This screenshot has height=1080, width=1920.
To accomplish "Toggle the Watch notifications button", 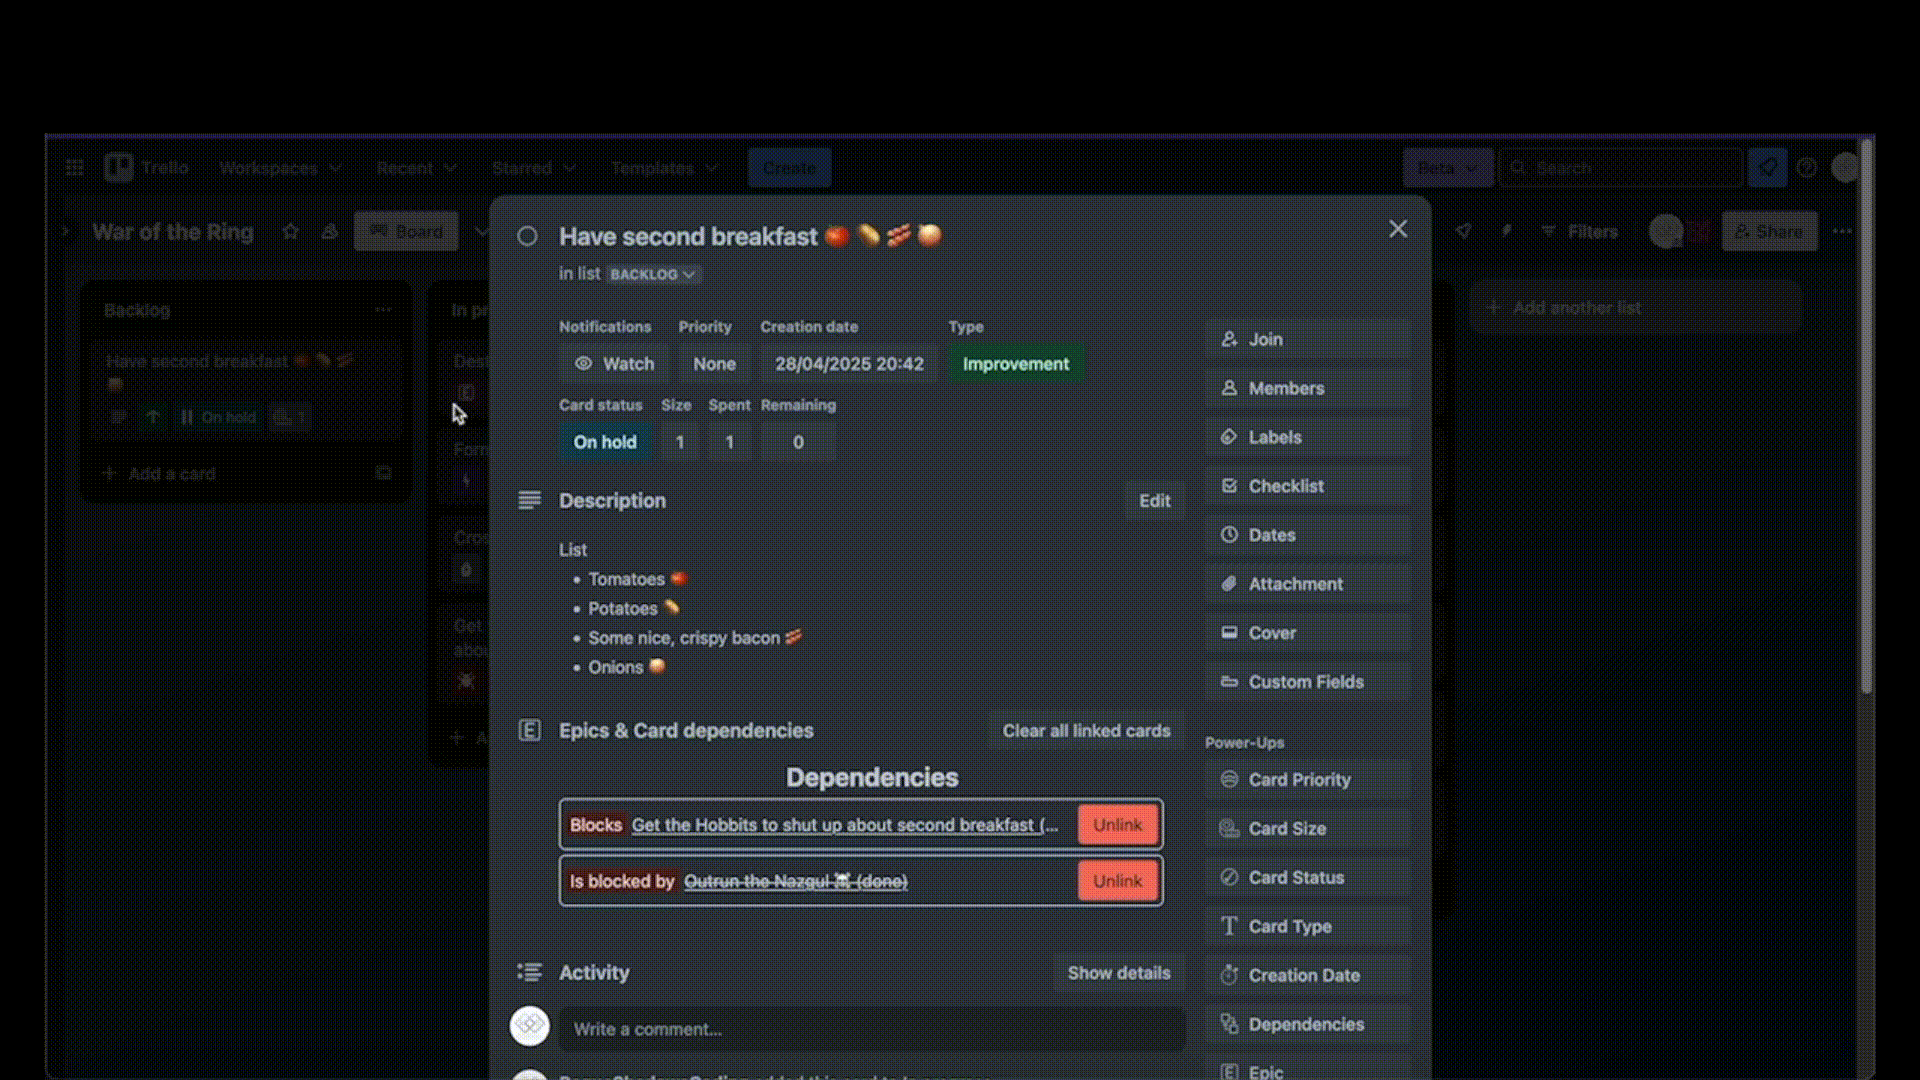I will tap(614, 364).
